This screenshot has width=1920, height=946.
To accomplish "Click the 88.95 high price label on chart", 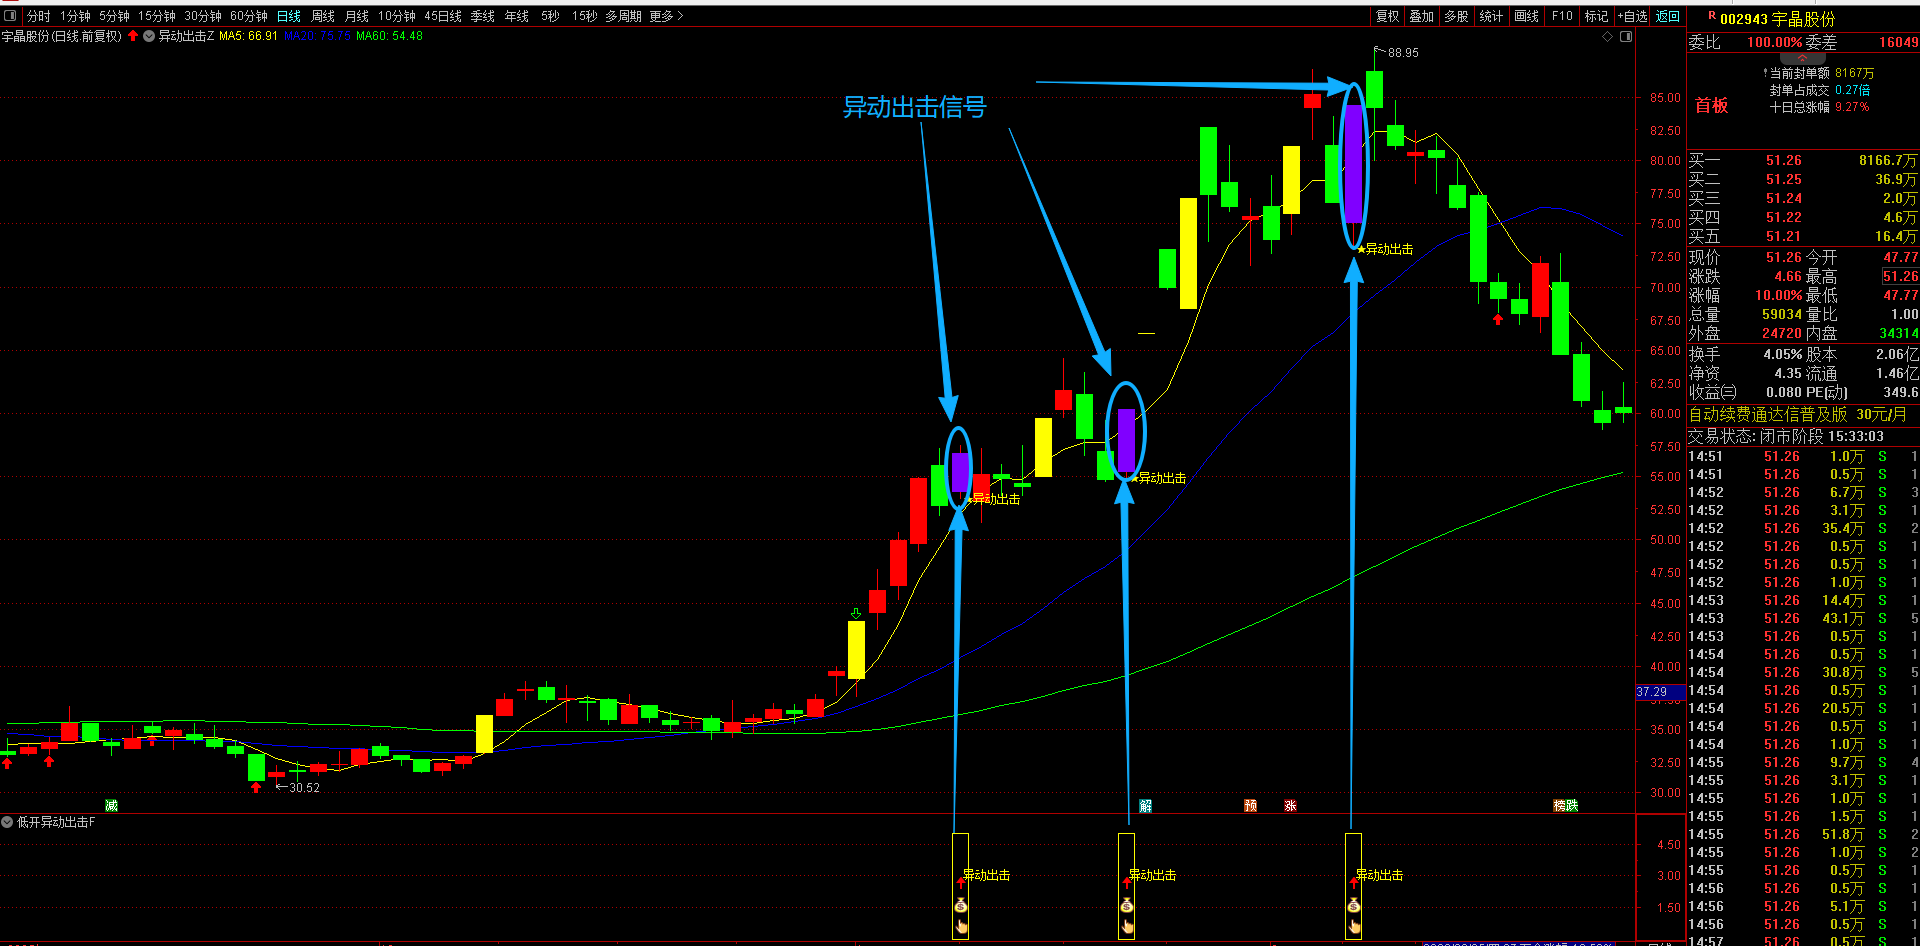I will point(1403,53).
